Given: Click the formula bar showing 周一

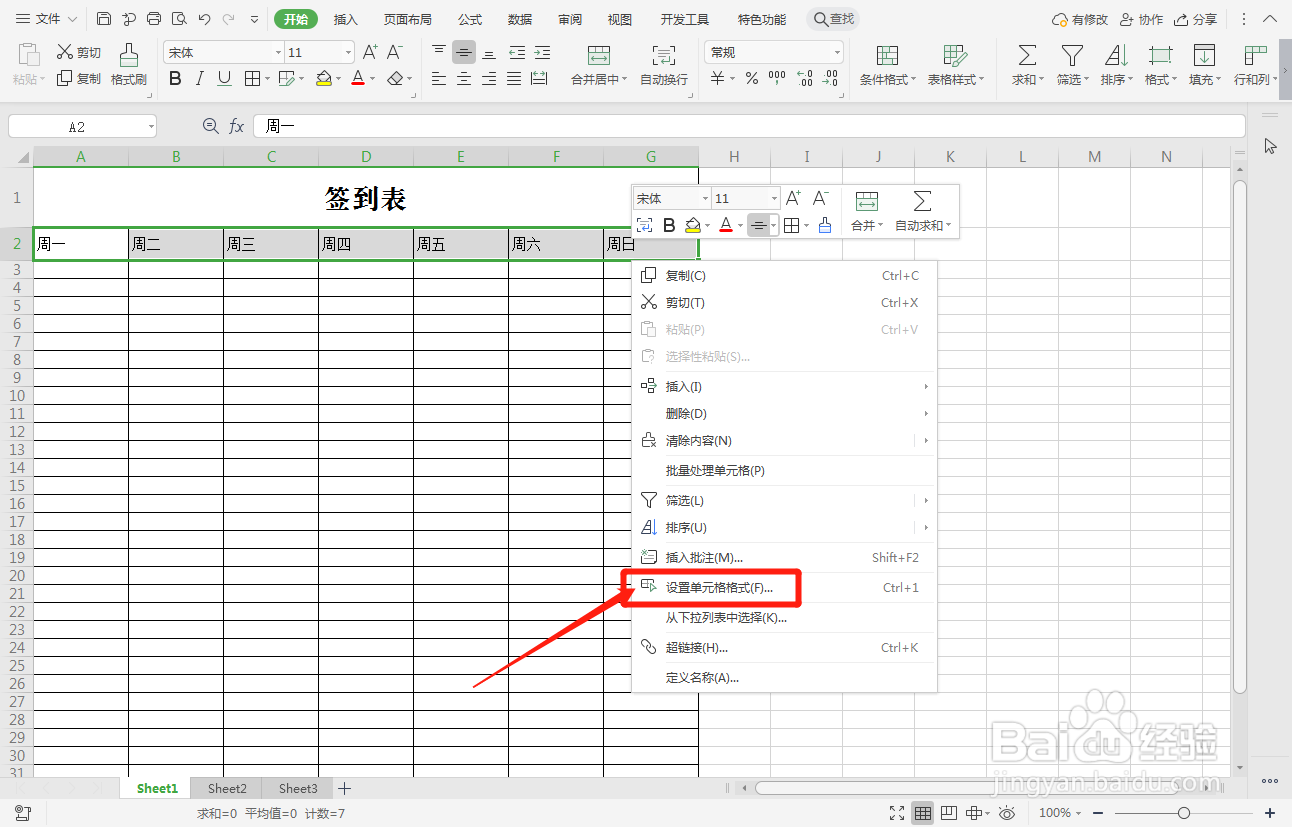Looking at the screenshot, I should pyautogui.click(x=749, y=126).
